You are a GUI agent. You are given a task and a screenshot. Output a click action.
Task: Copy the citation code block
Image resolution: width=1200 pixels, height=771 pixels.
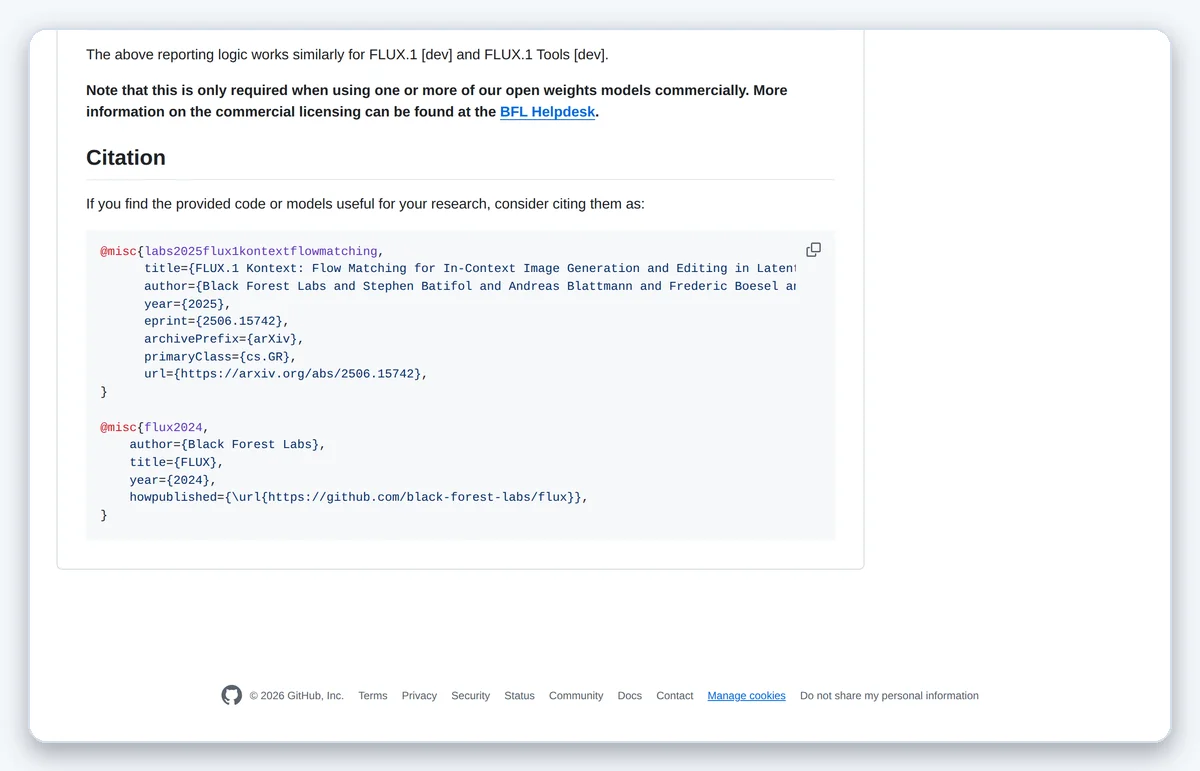(x=813, y=250)
